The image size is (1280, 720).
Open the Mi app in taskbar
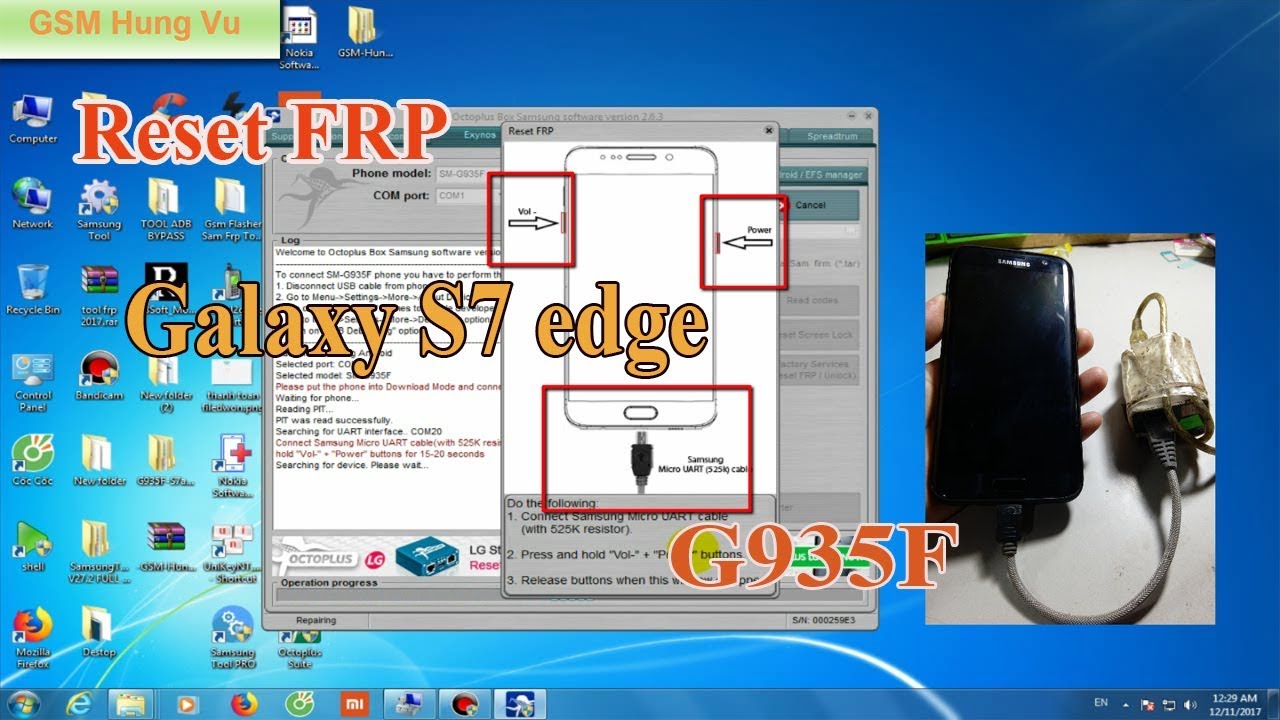tap(355, 704)
